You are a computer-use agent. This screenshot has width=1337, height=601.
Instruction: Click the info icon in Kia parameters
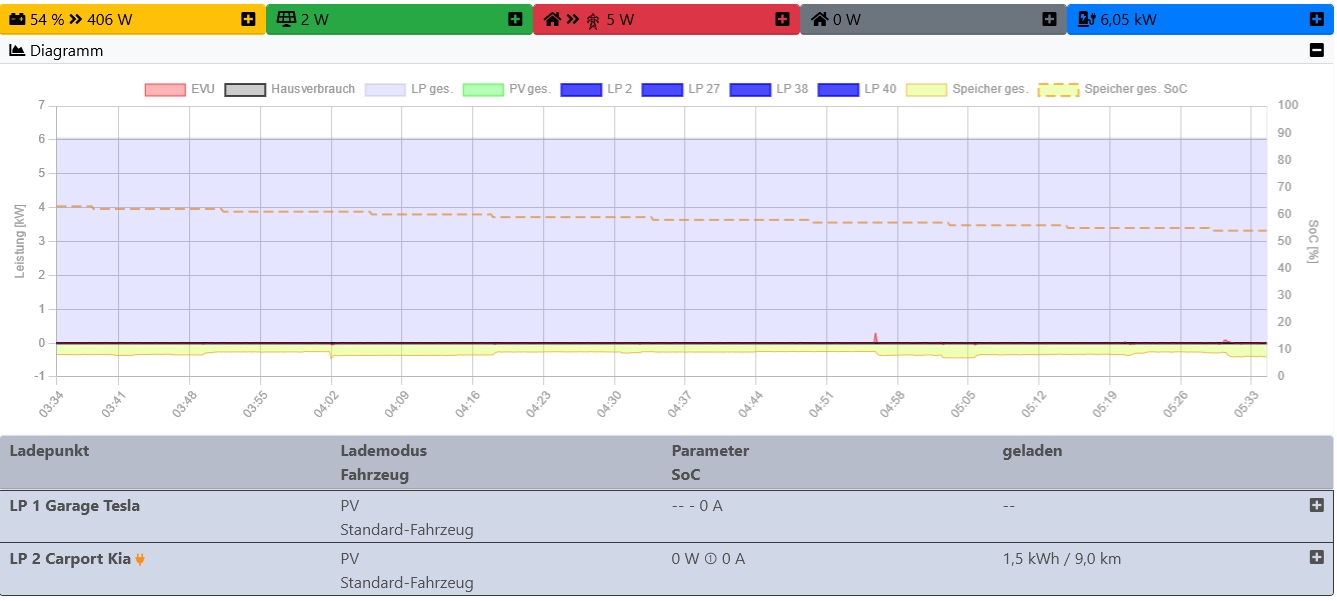(x=710, y=559)
